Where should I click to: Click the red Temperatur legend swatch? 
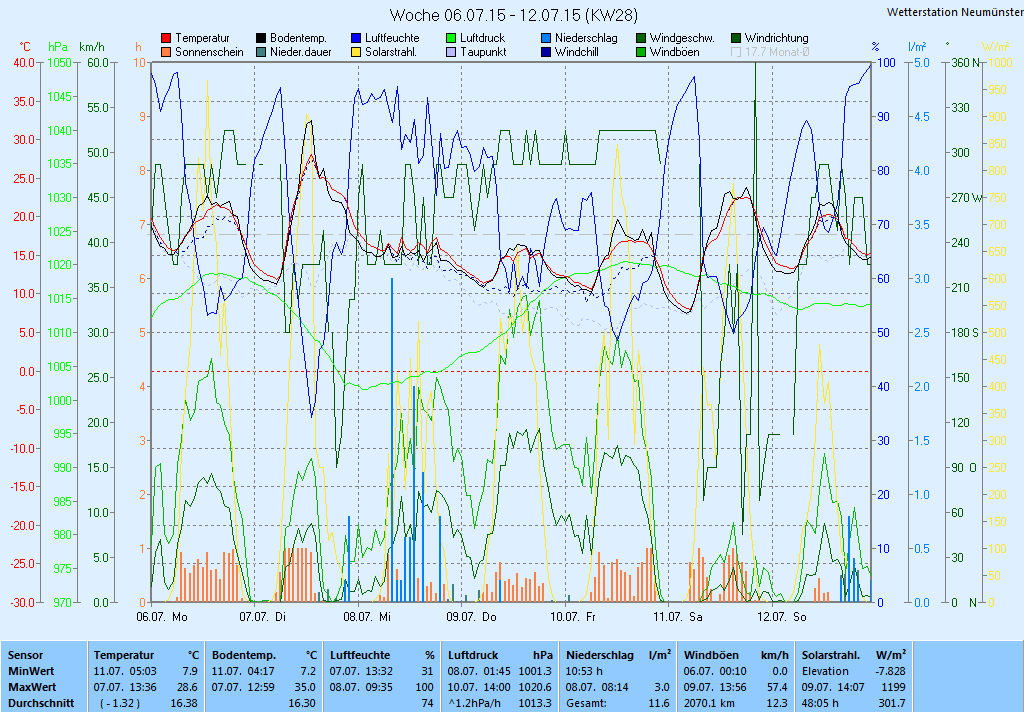[166, 38]
